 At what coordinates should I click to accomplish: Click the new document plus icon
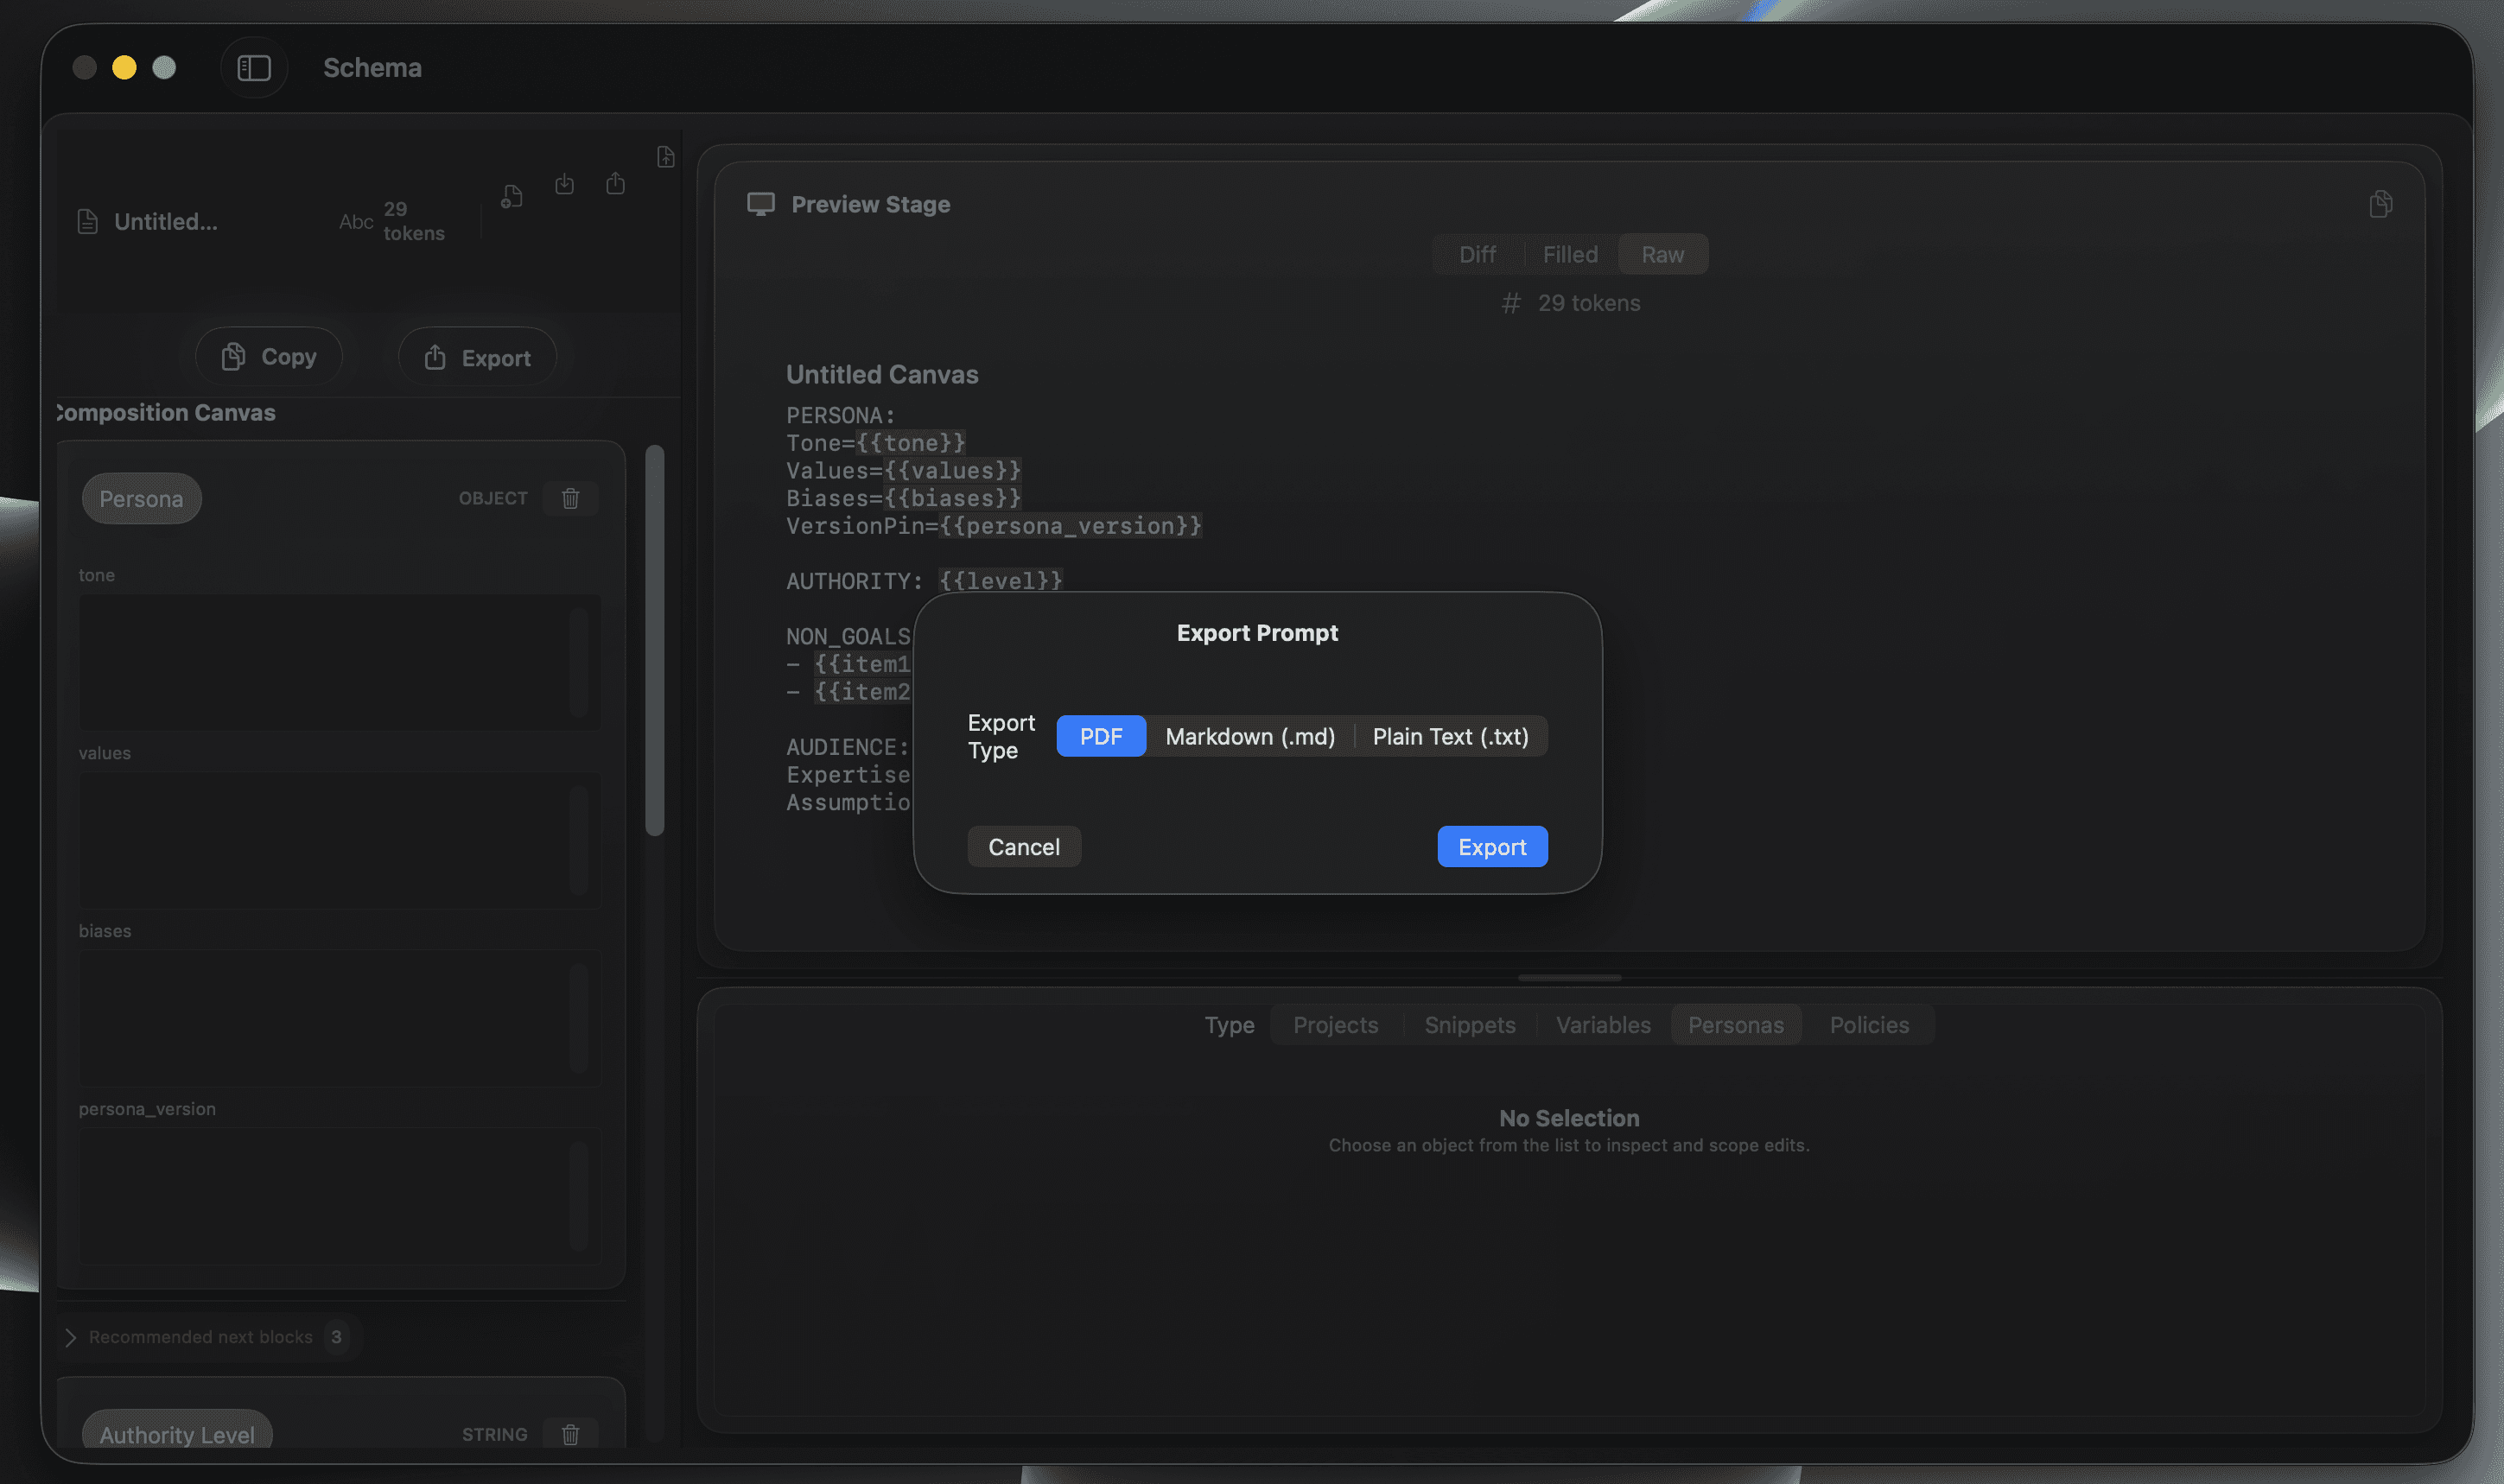tap(512, 196)
